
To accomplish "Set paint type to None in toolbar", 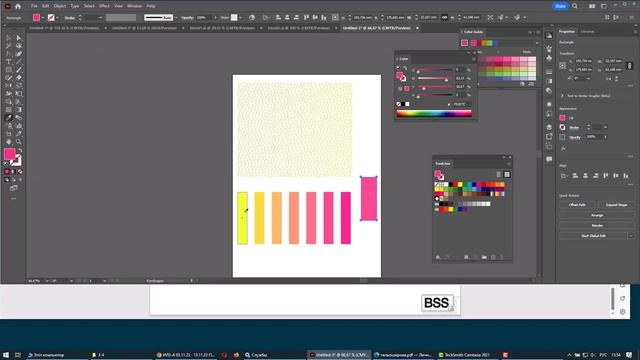I will coord(20,172).
